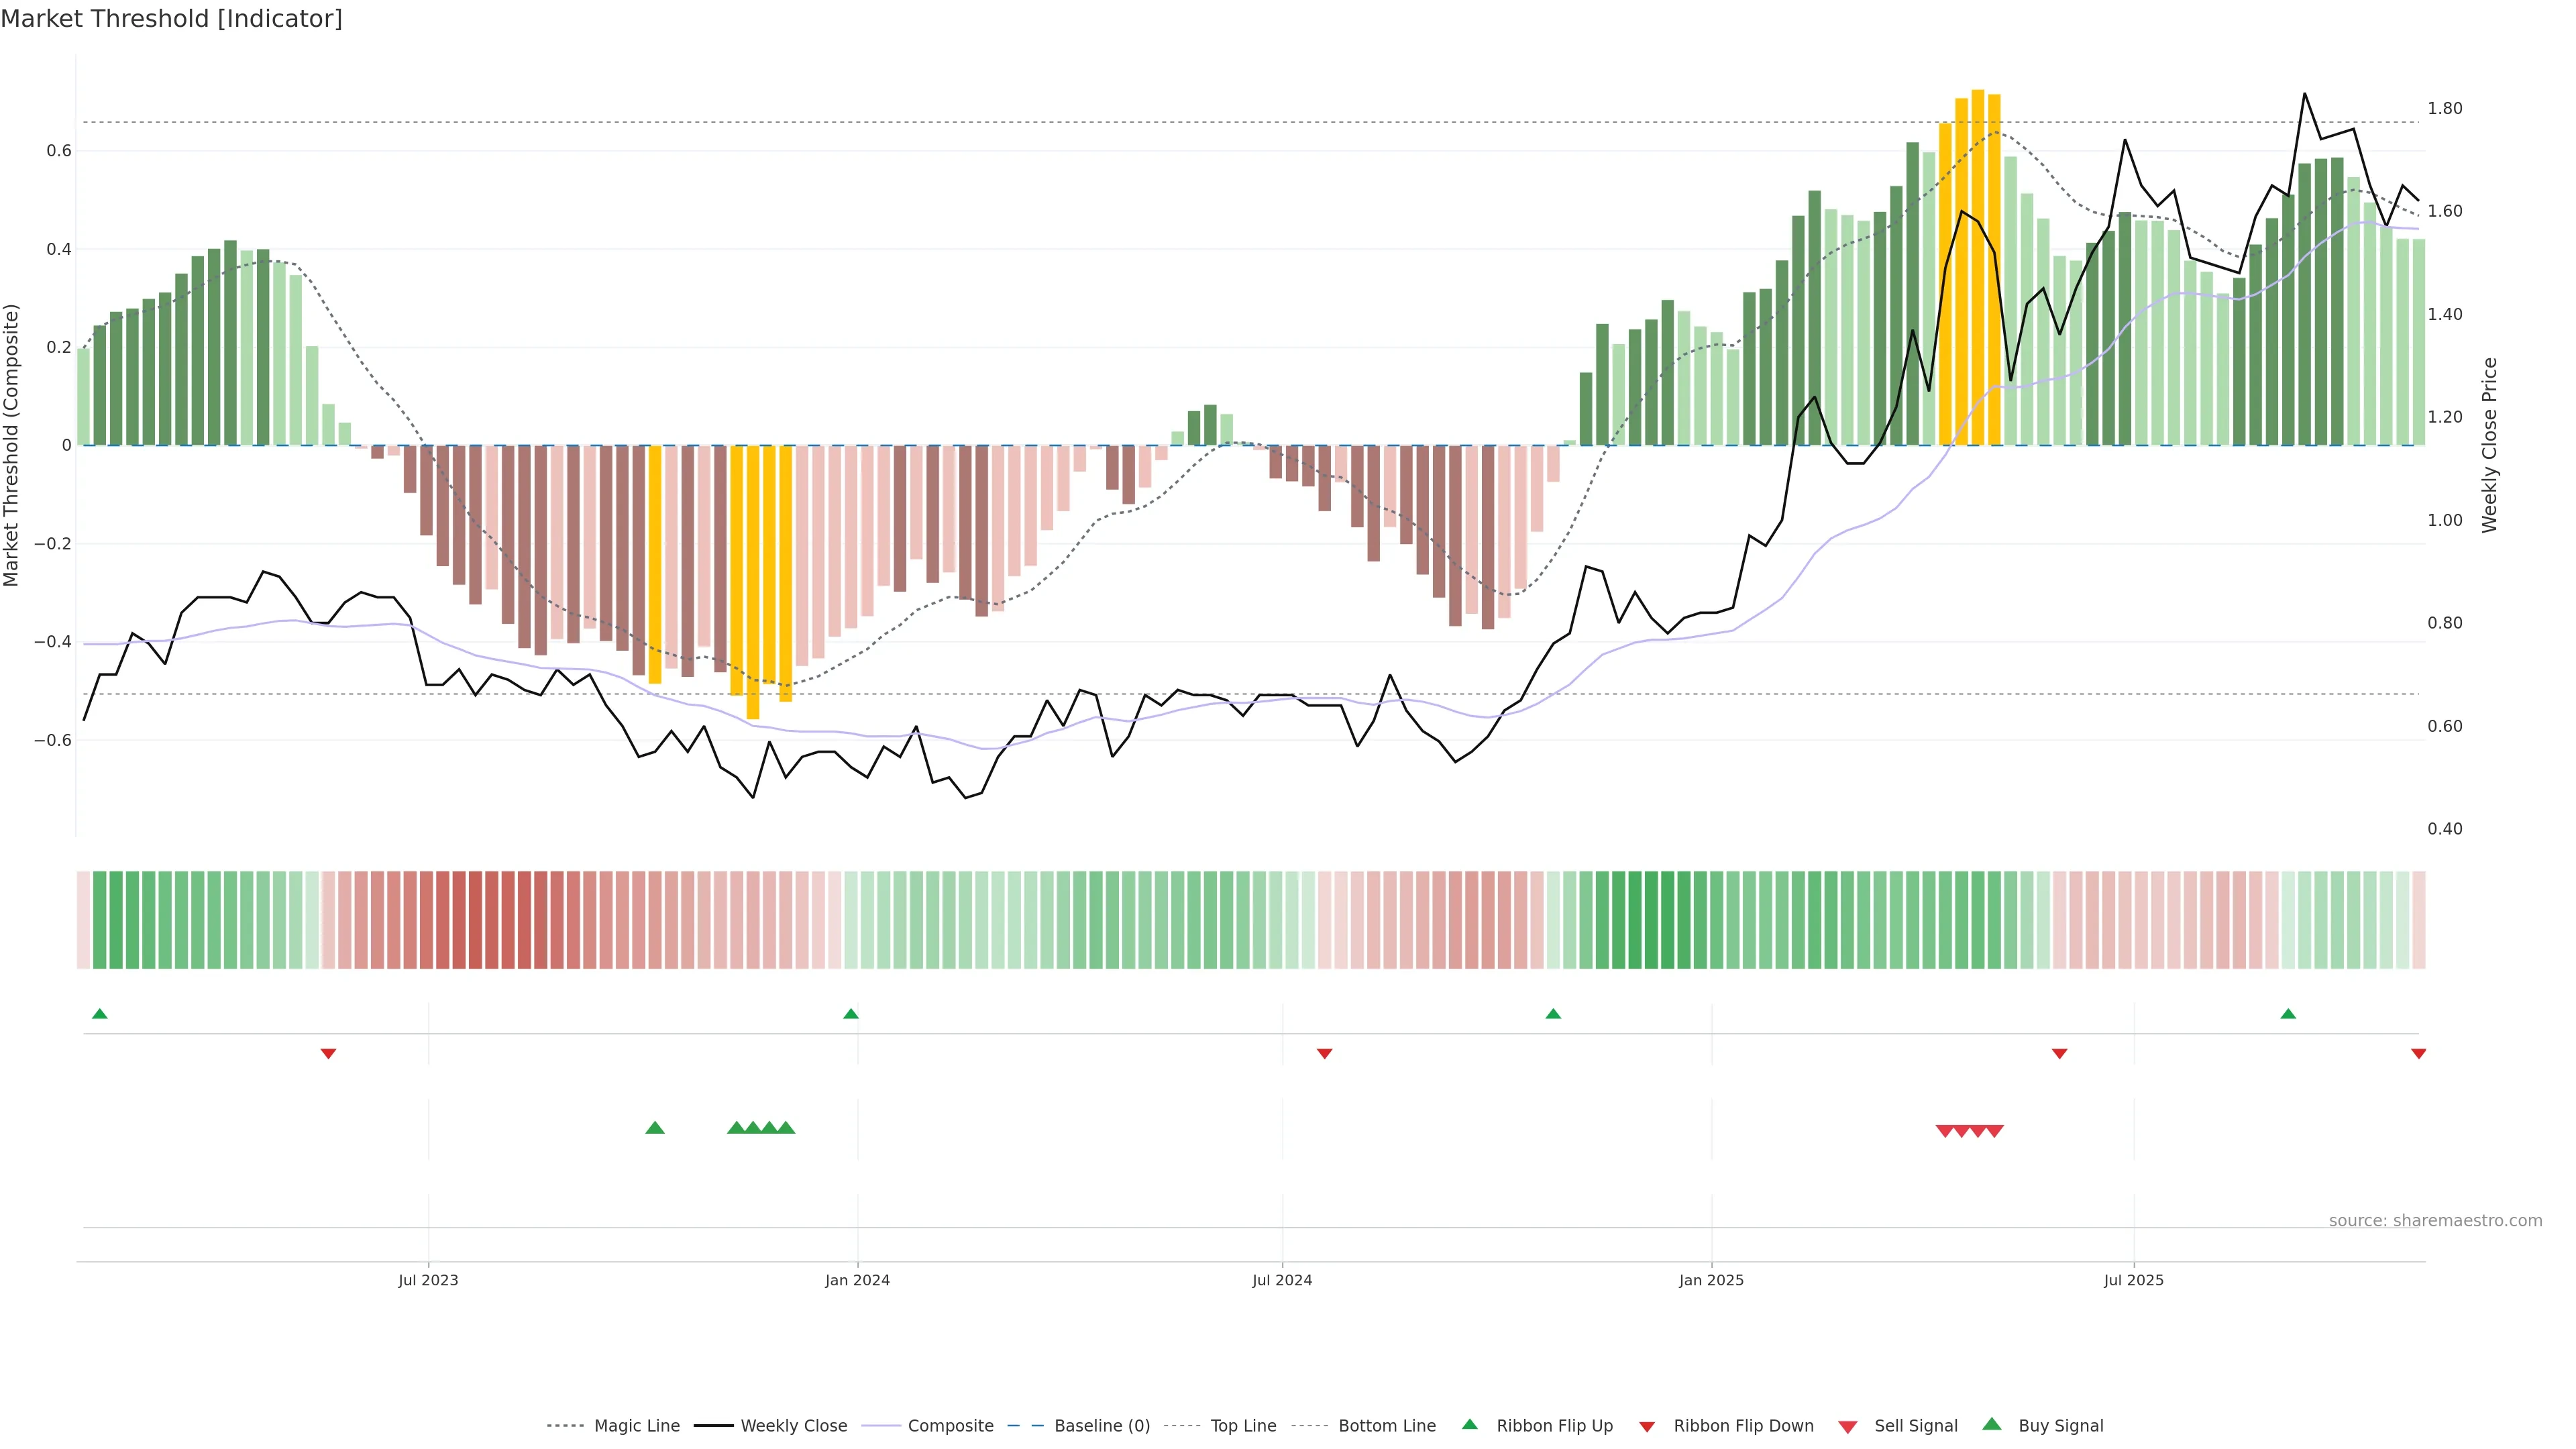The image size is (2576, 1449).
Task: Click the Market Threshold [Indicator] title
Action: tap(171, 19)
